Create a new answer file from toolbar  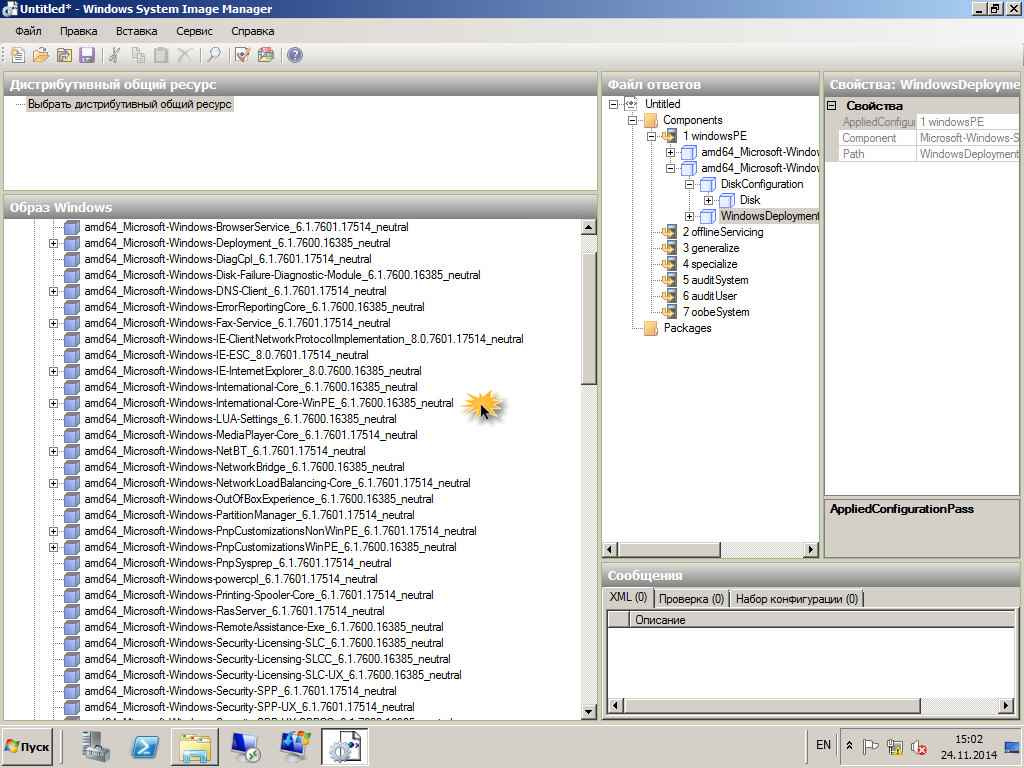[18, 56]
